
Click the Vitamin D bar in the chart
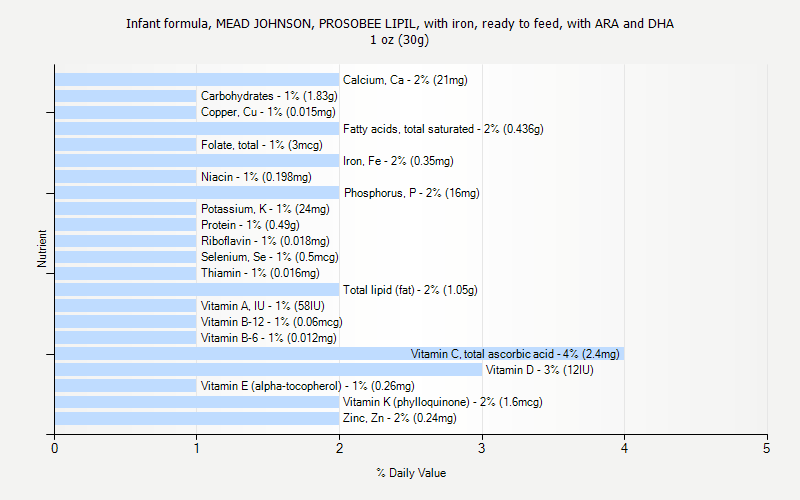[268, 370]
